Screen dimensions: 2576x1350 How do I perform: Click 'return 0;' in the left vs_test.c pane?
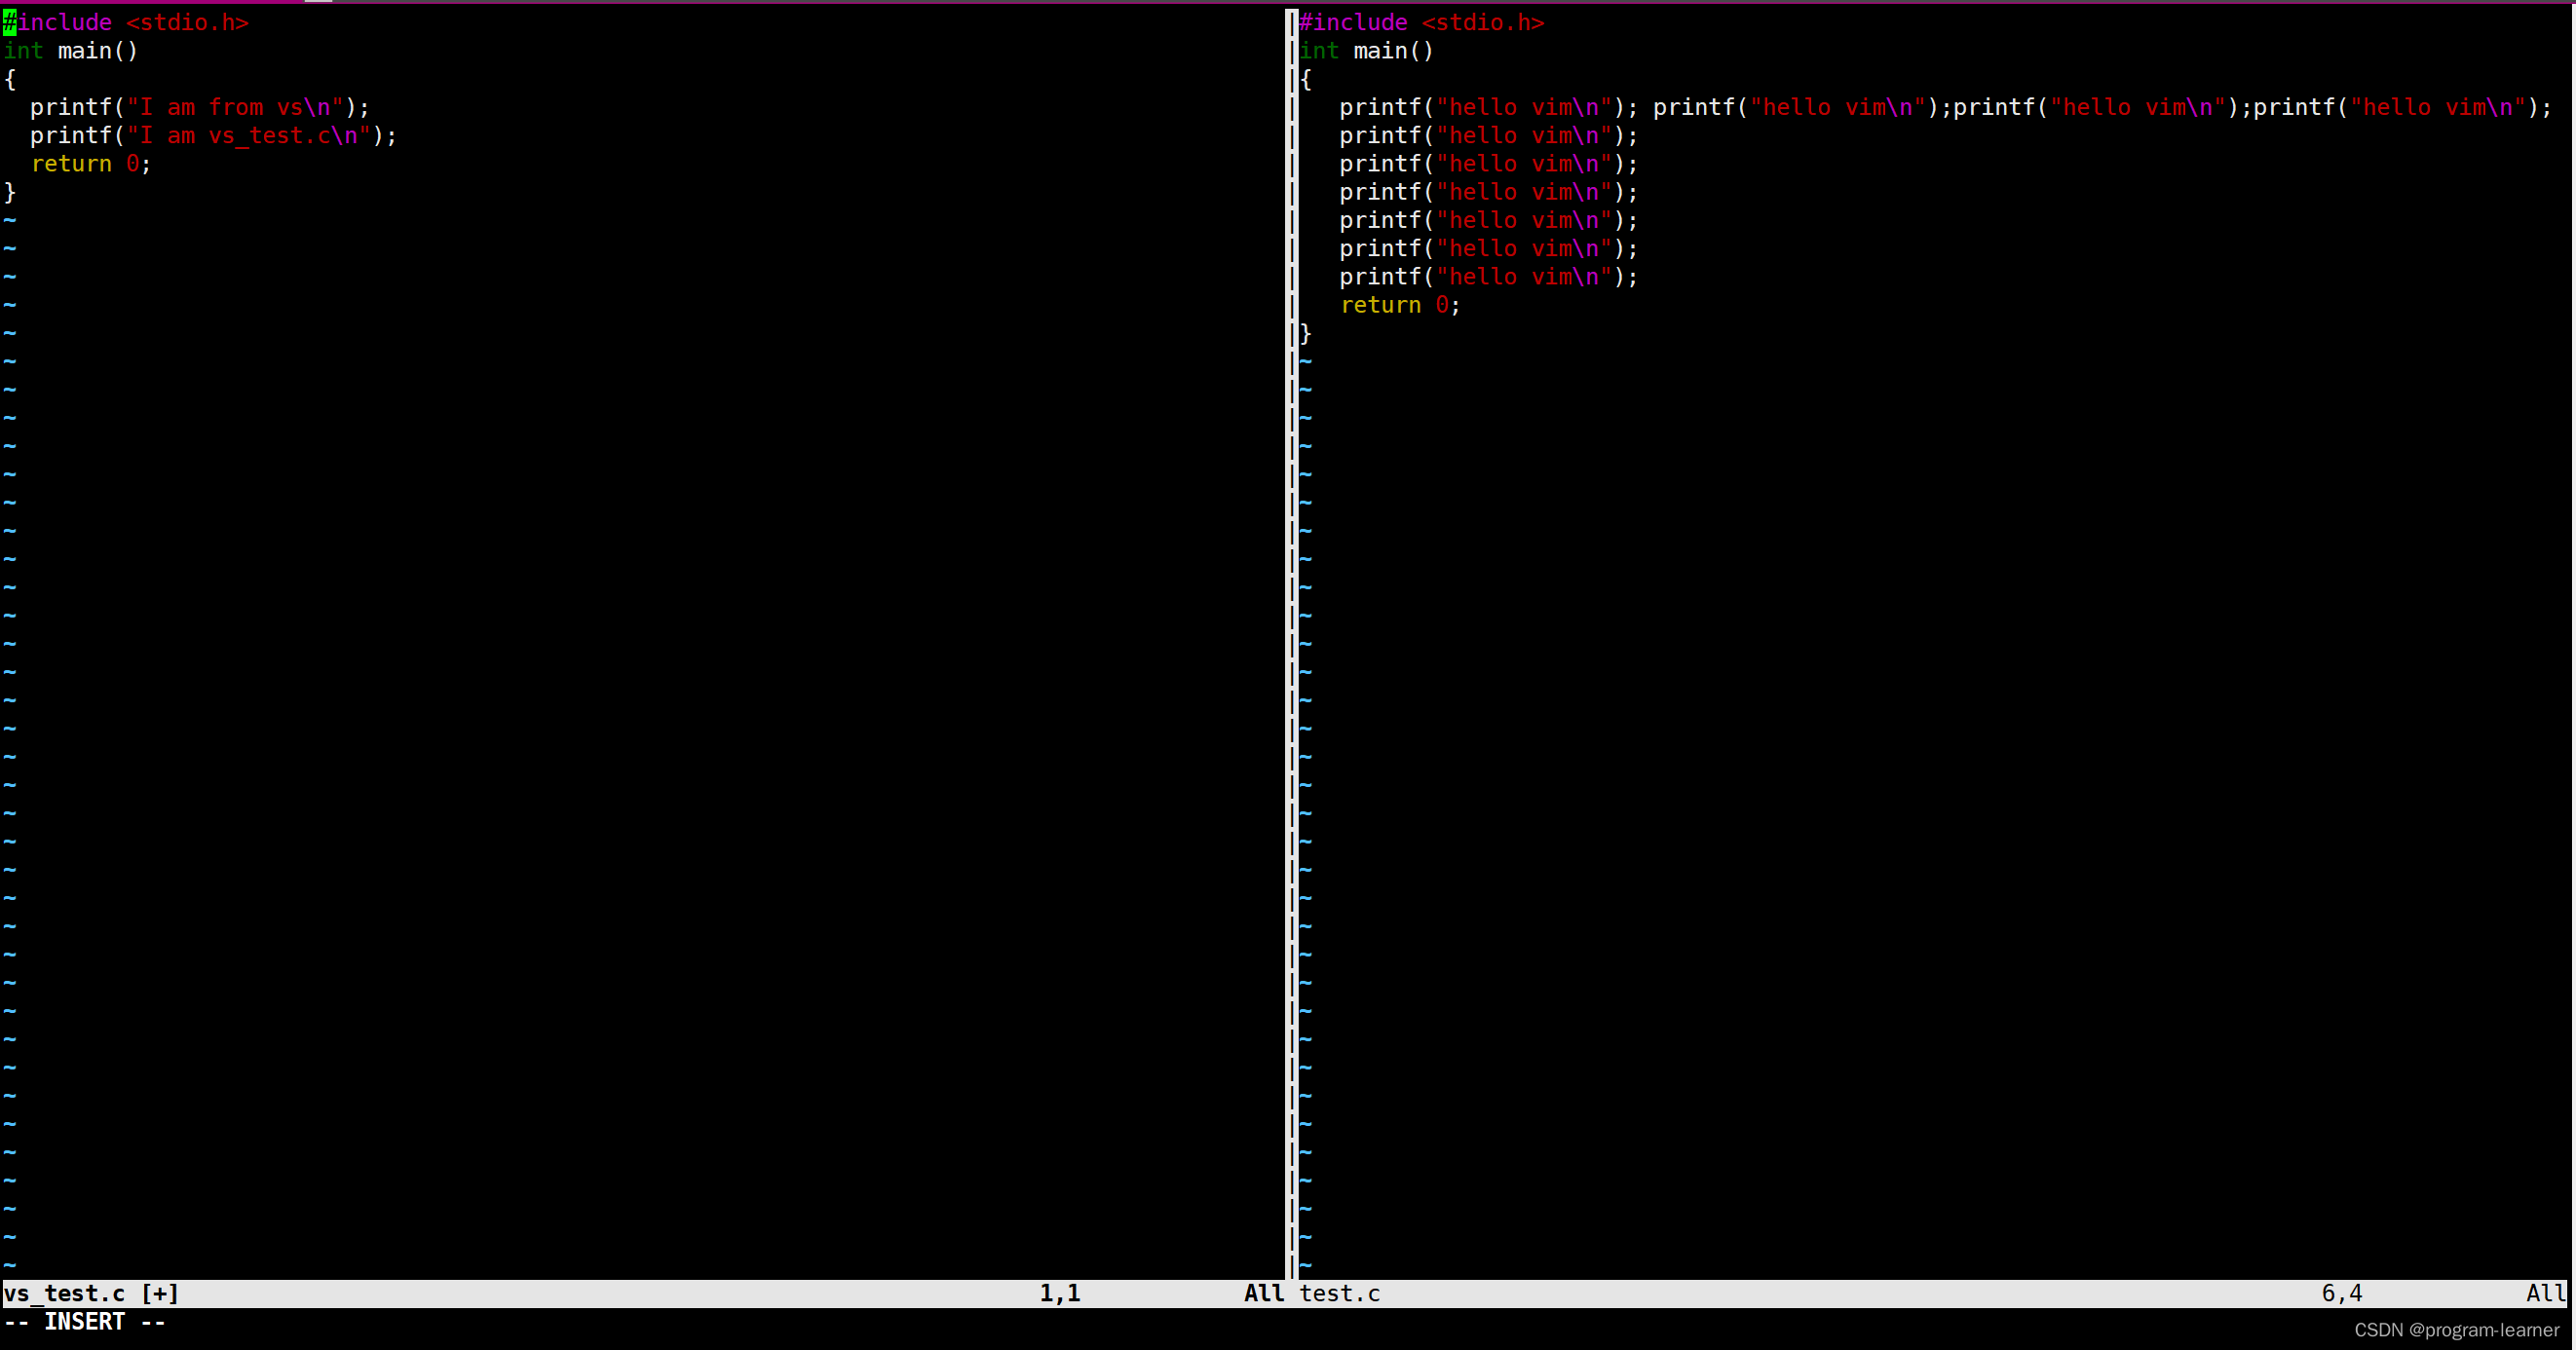[91, 164]
